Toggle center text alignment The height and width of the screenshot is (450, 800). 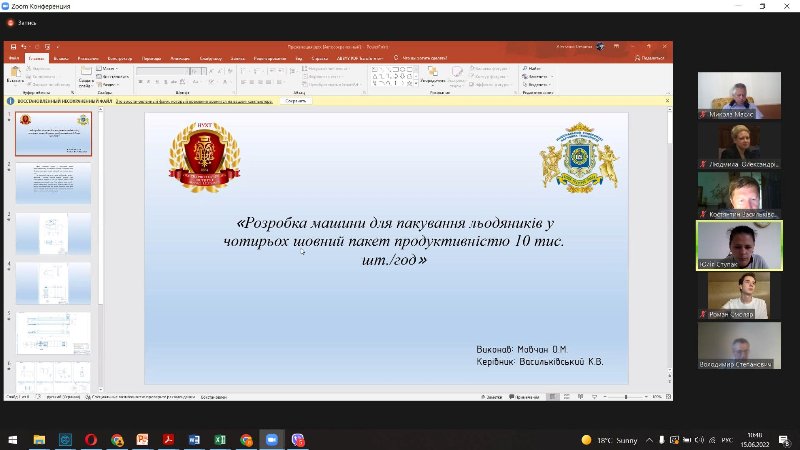pos(252,82)
